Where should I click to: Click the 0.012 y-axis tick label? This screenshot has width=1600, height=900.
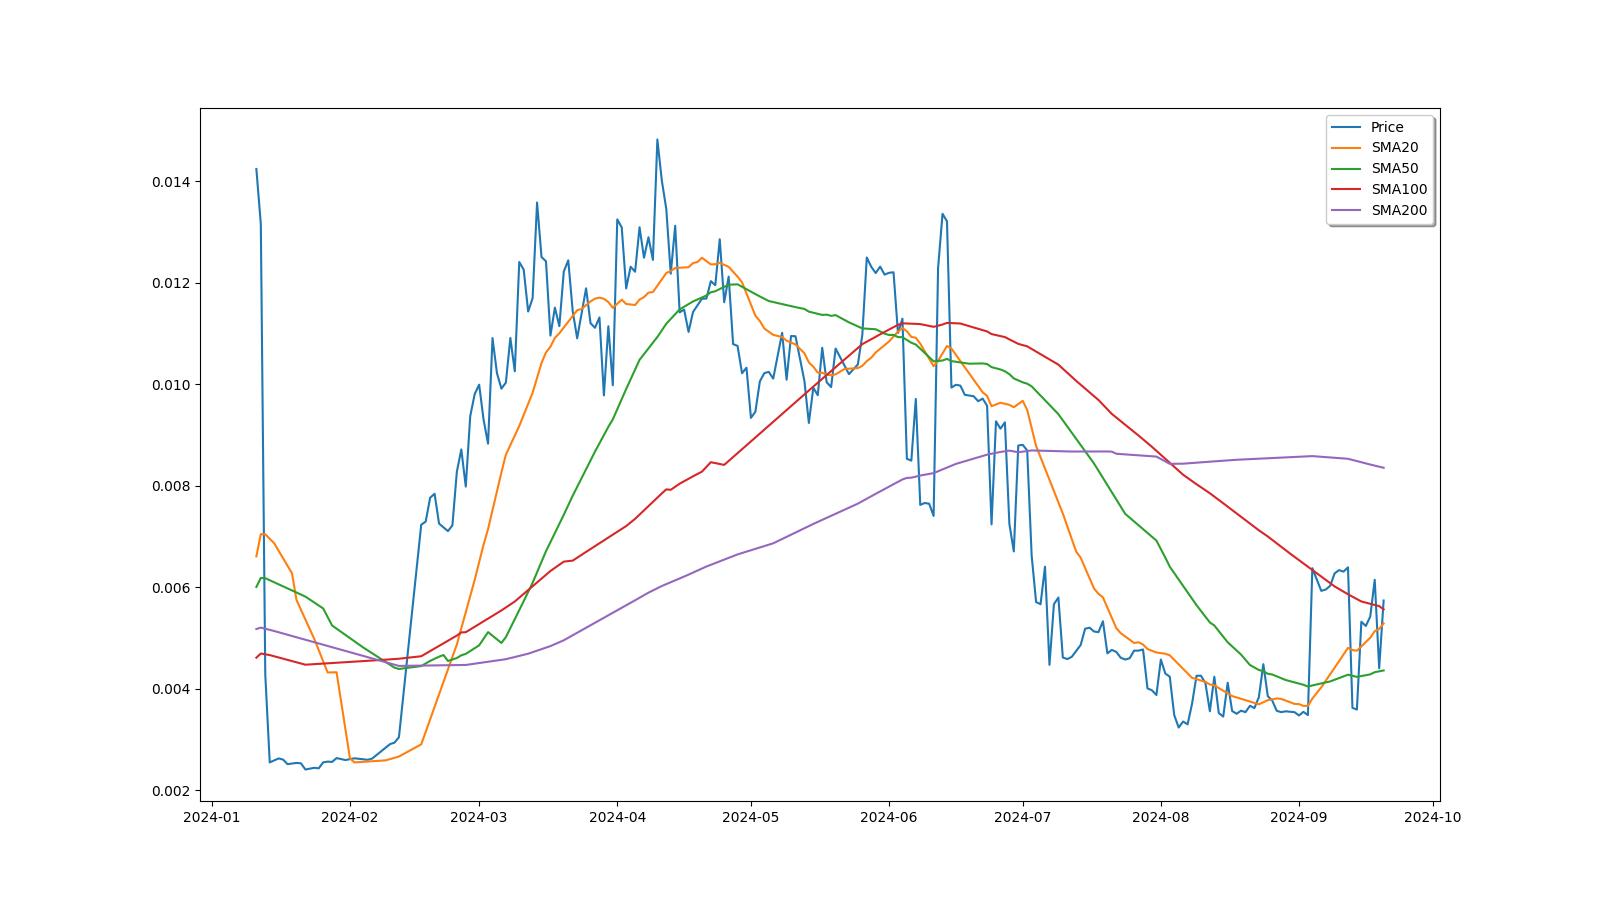(x=170, y=284)
